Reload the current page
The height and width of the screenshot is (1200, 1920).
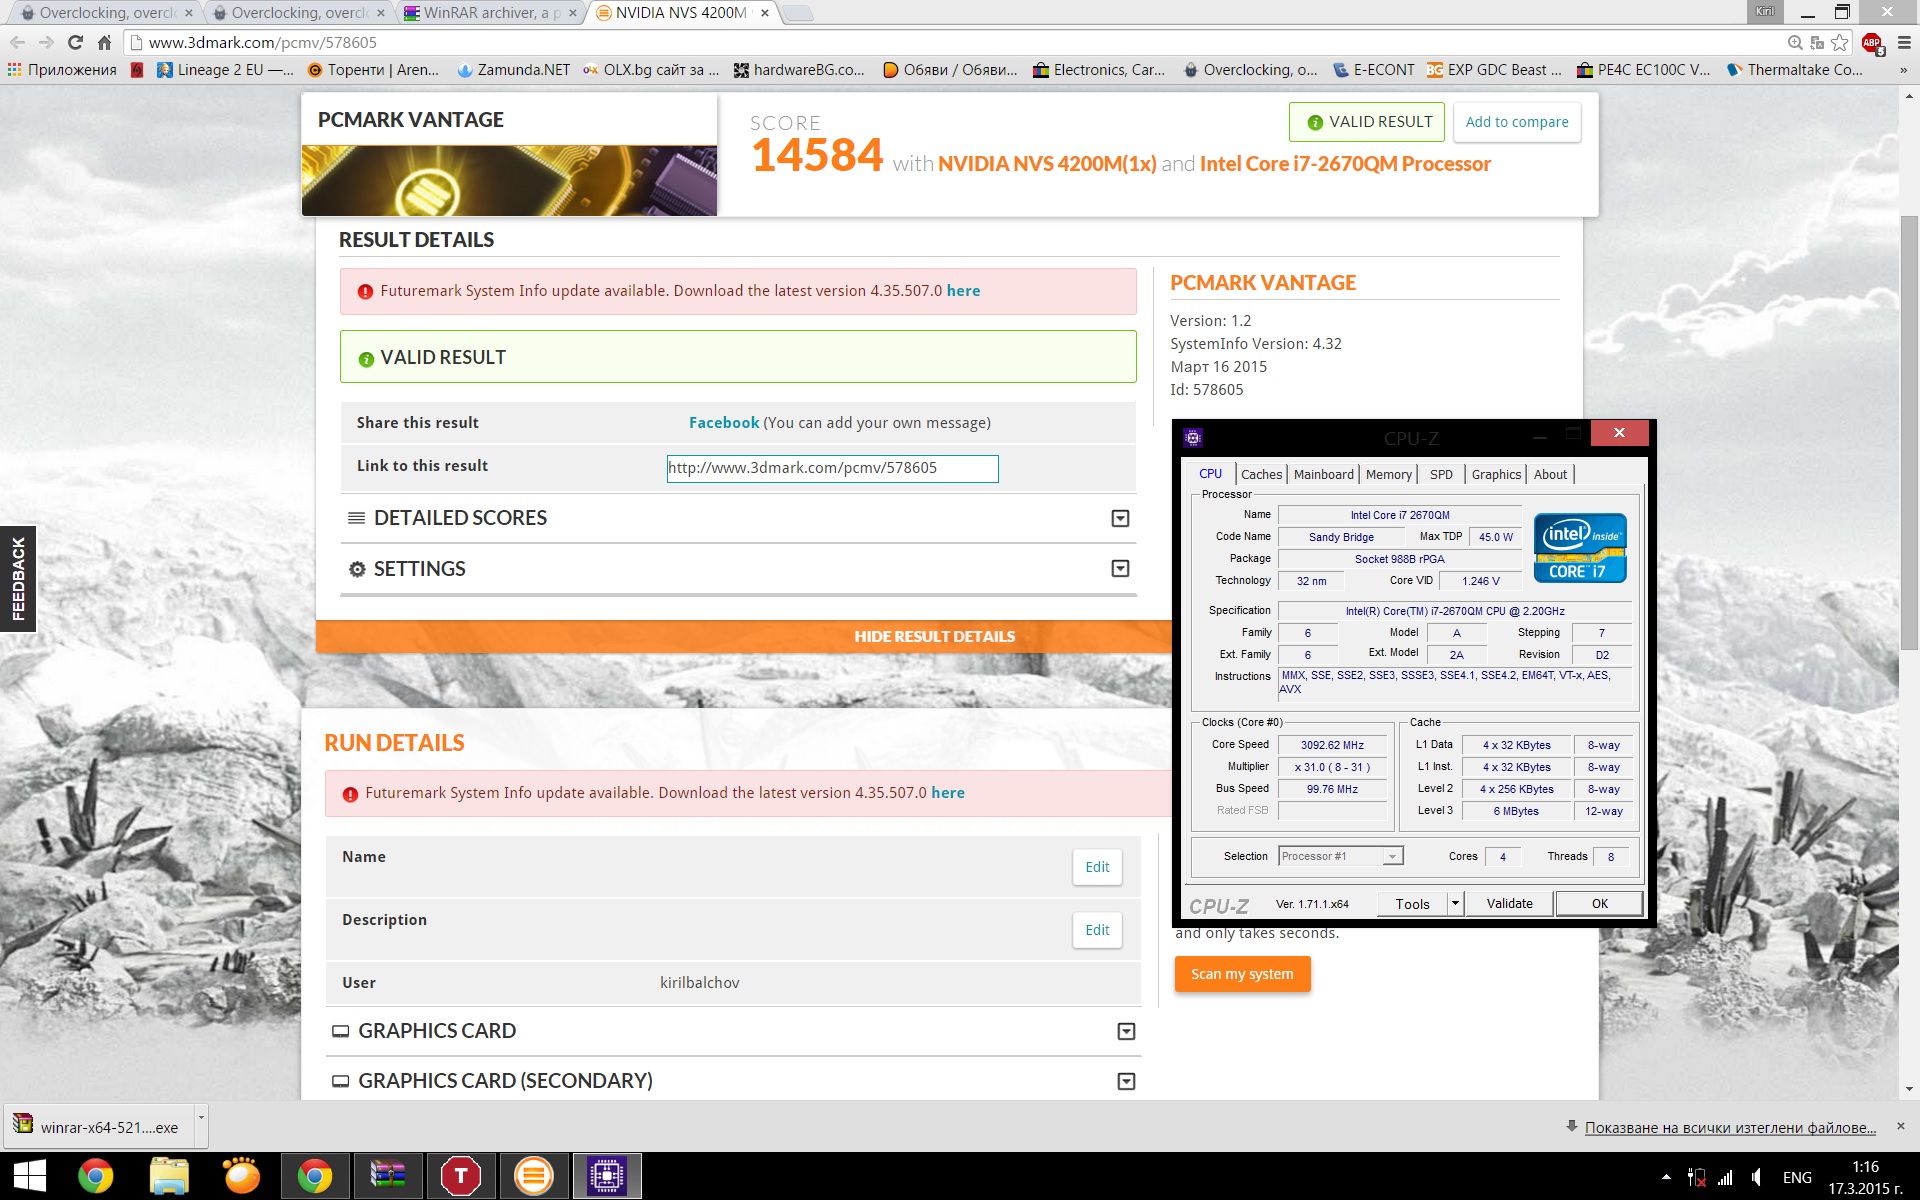pyautogui.click(x=75, y=42)
